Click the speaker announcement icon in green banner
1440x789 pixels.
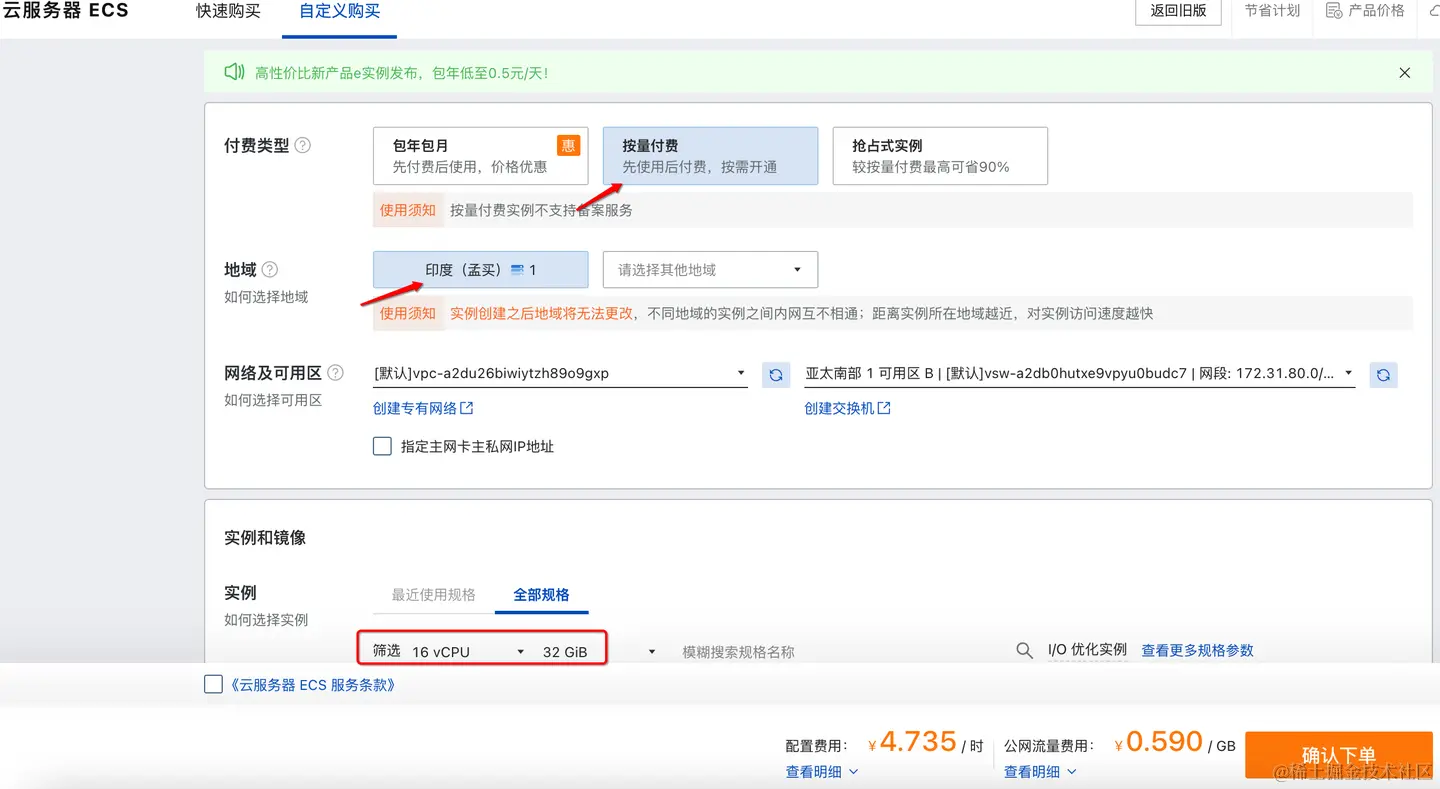pos(234,72)
